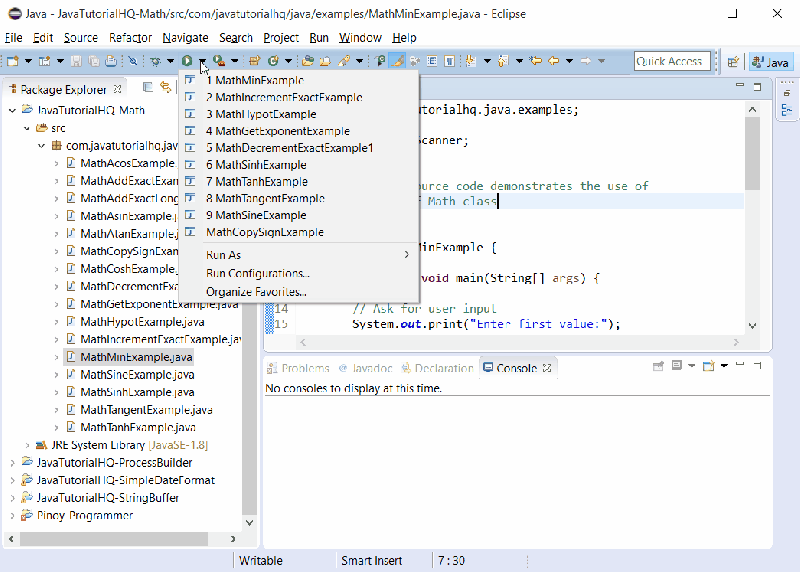
Task: Expand JavaTutorialHQ-ProcessBuilder project
Action: (x=12, y=463)
